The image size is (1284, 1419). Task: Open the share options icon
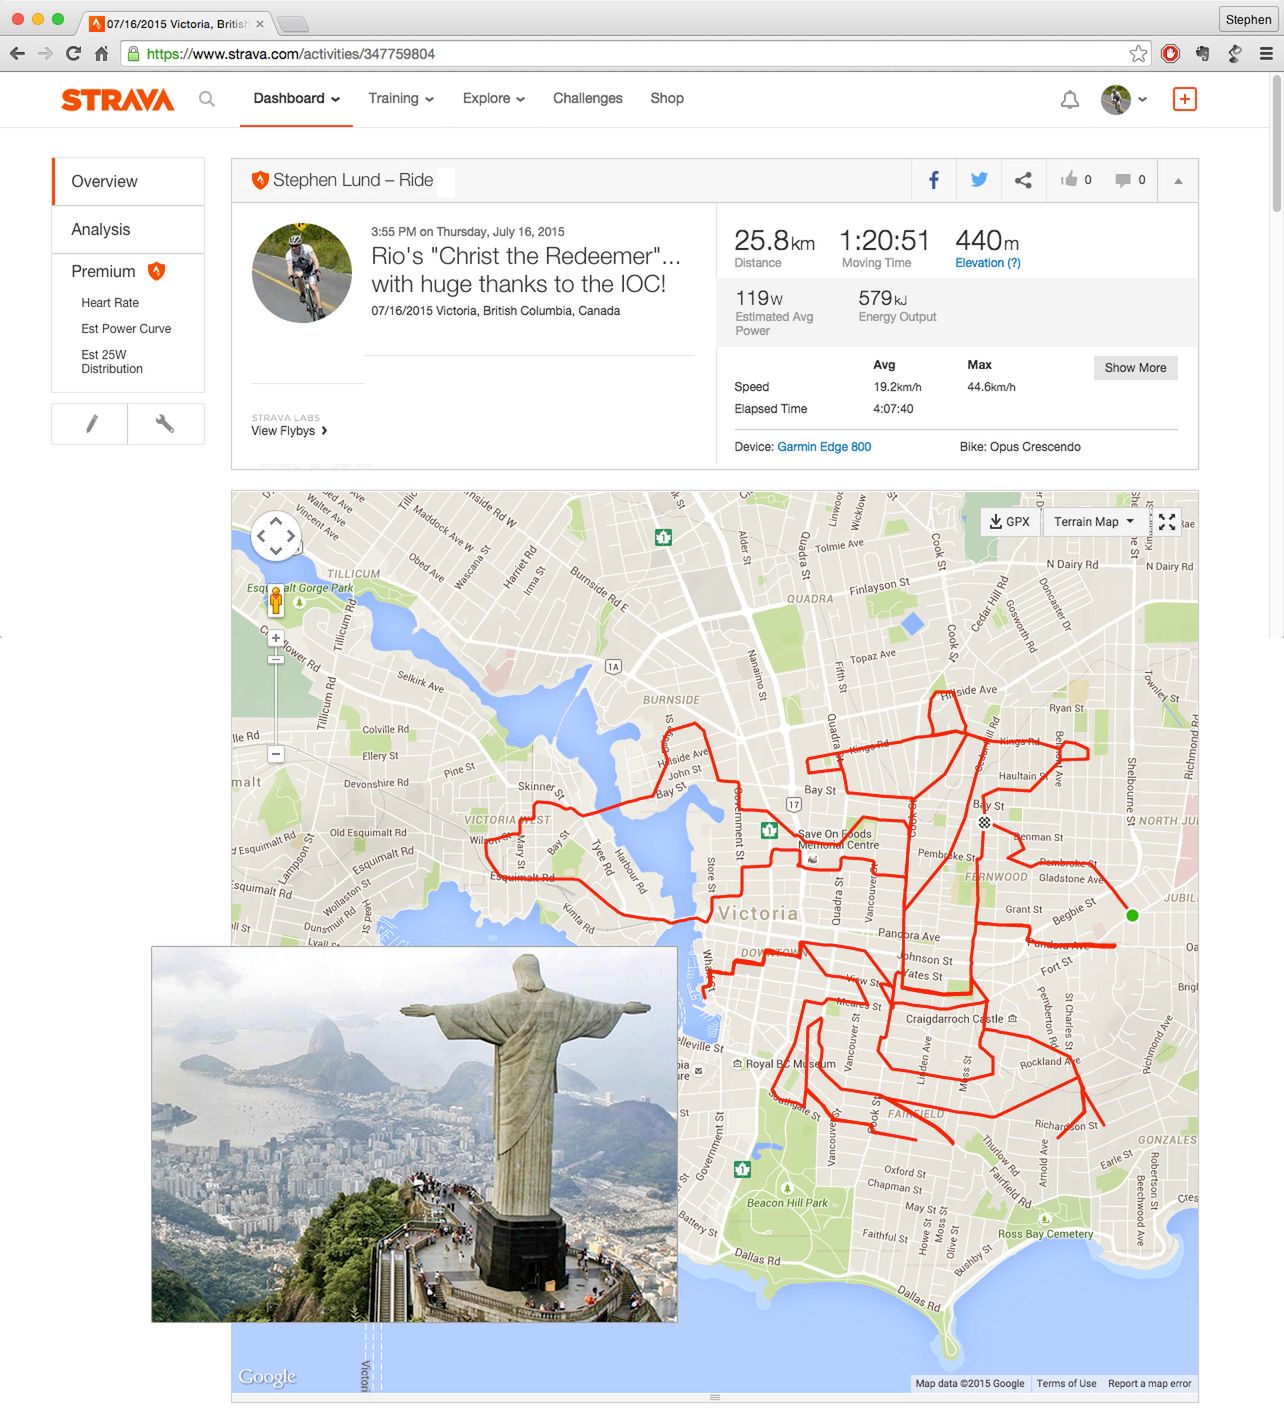point(1023,180)
